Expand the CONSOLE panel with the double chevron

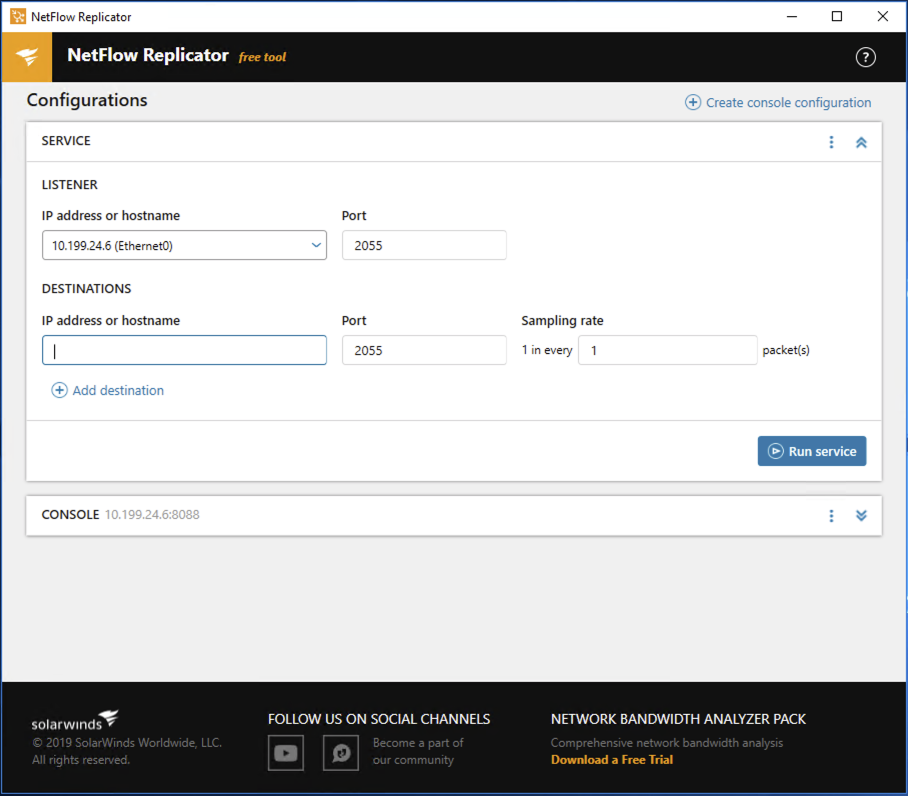tap(861, 515)
